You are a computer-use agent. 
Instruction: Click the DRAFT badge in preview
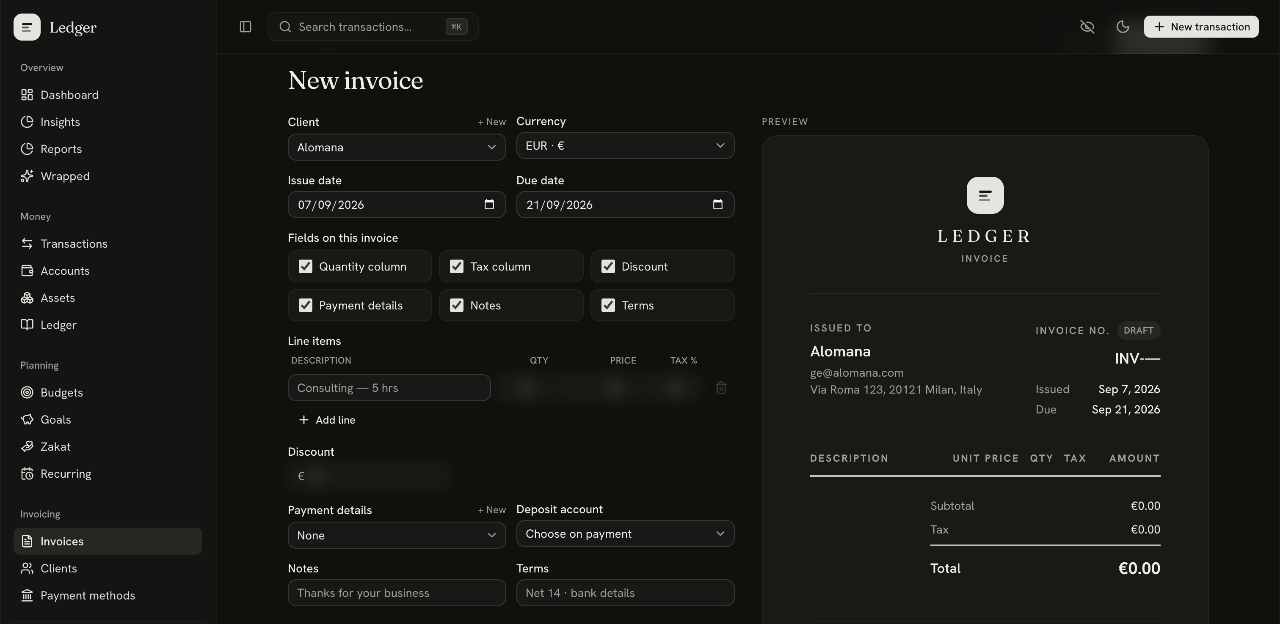pos(1139,330)
